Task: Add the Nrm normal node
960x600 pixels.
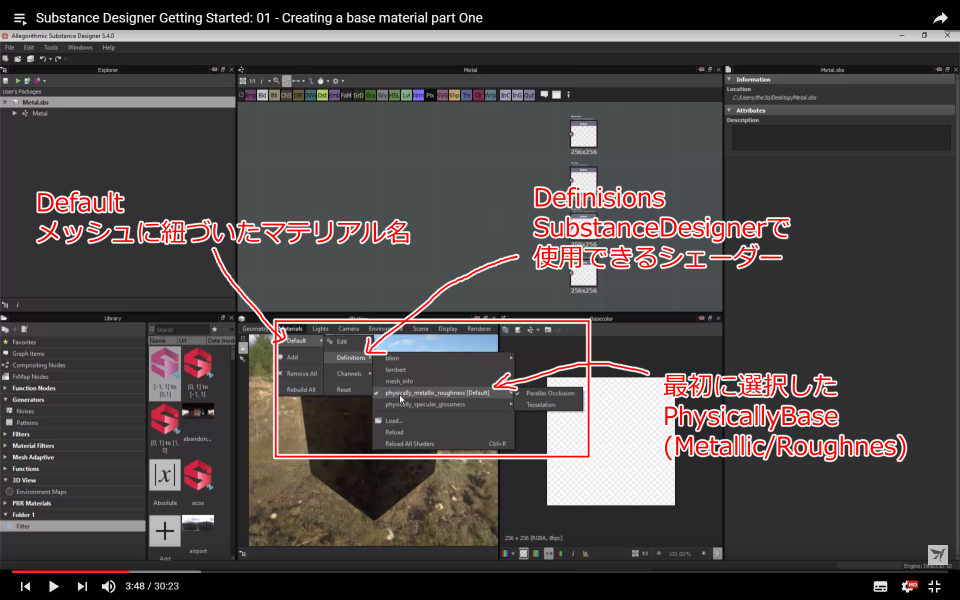Action: (x=418, y=96)
